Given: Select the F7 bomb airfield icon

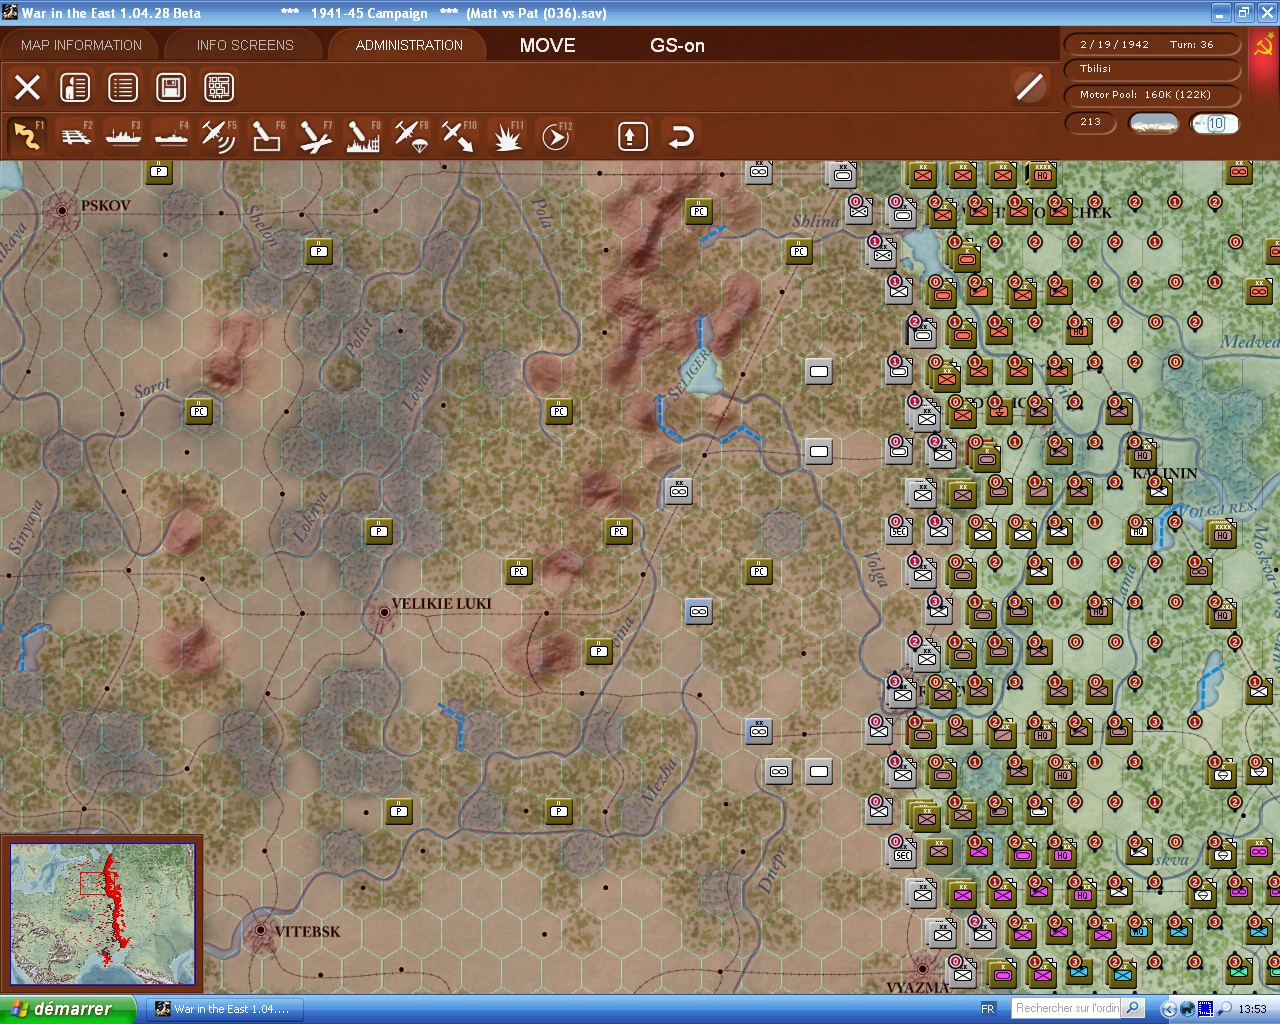Looking at the screenshot, I should pyautogui.click(x=315, y=136).
